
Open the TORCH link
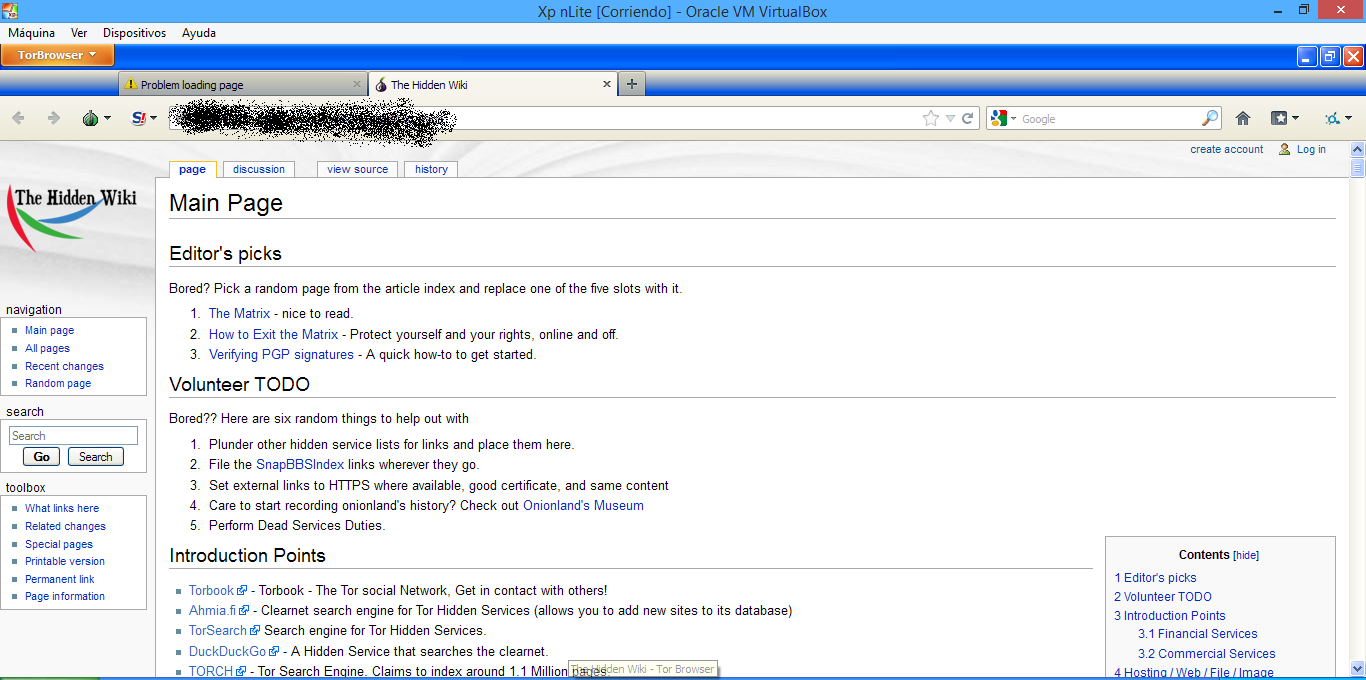(217, 671)
